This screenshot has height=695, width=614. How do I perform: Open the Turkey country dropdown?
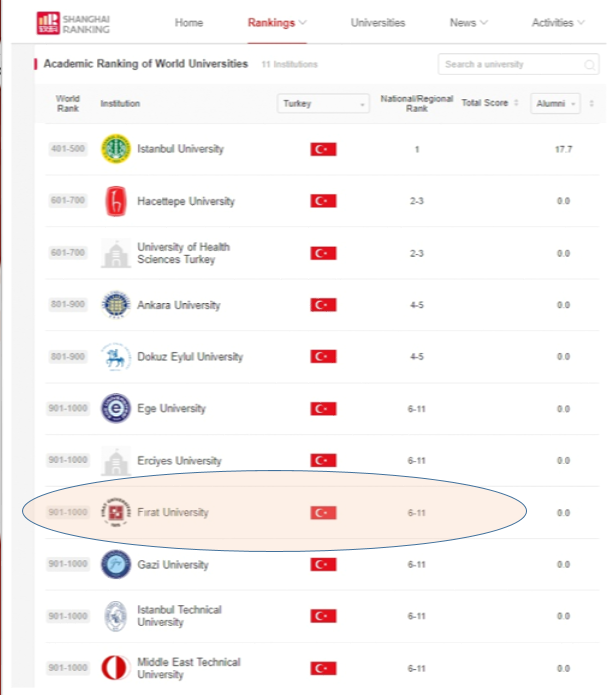click(x=323, y=104)
